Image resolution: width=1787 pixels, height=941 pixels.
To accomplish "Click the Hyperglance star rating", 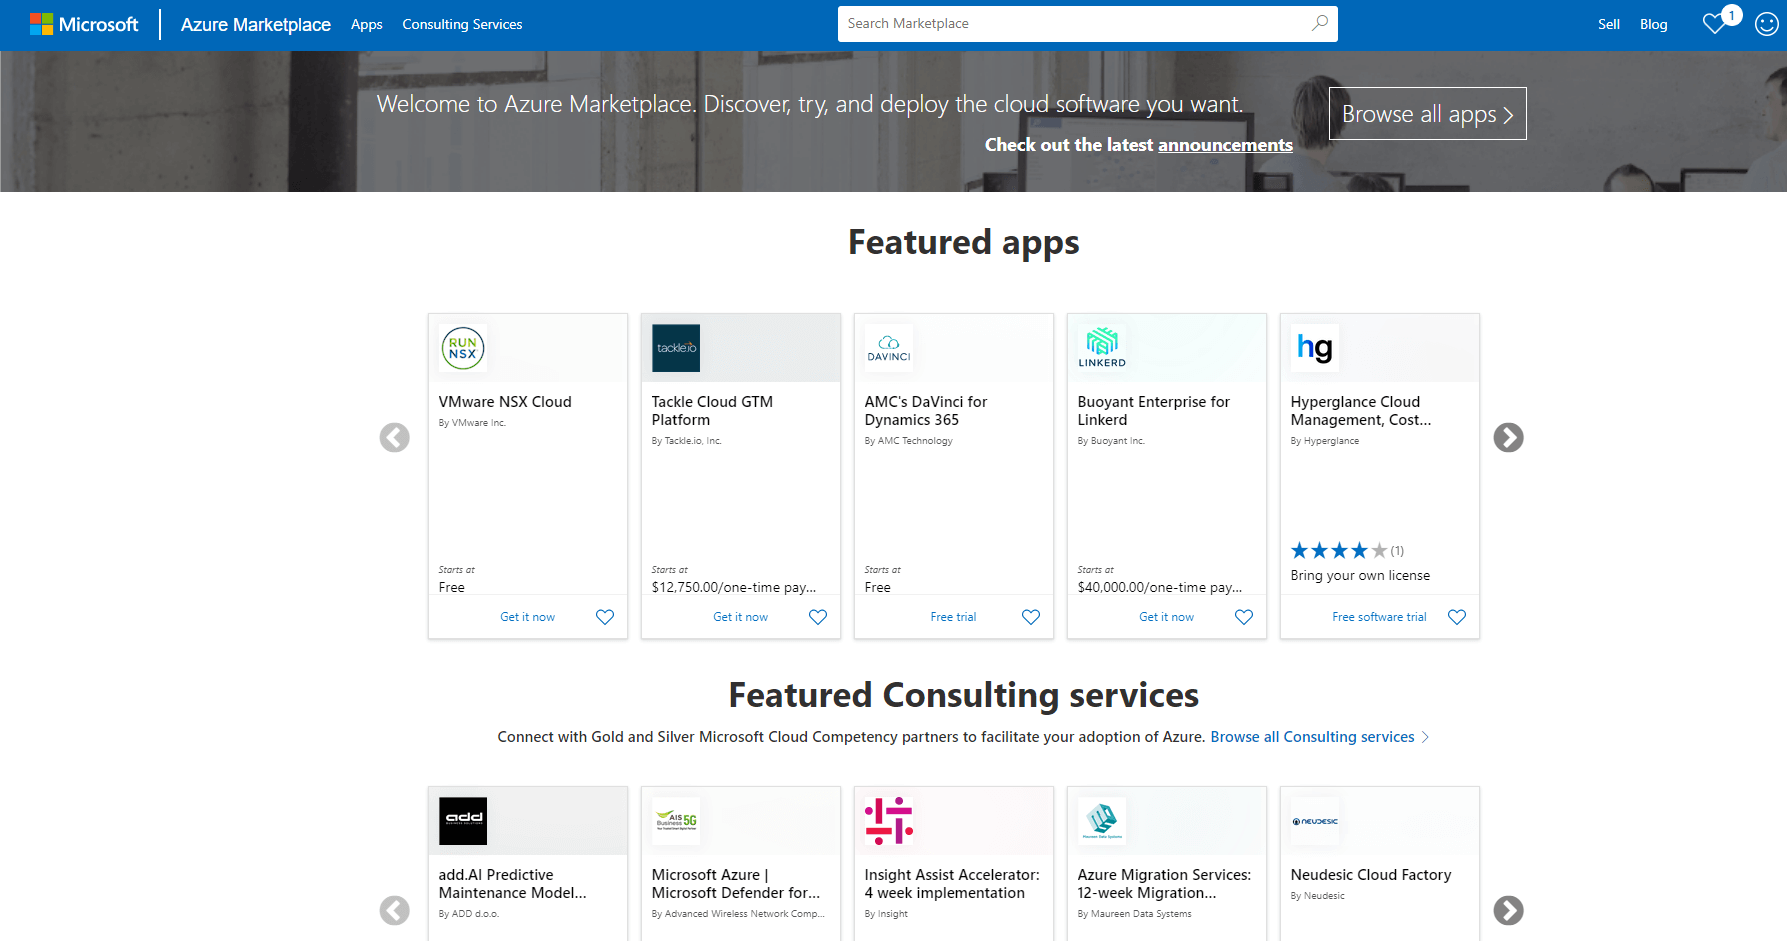I will pyautogui.click(x=1339, y=551).
